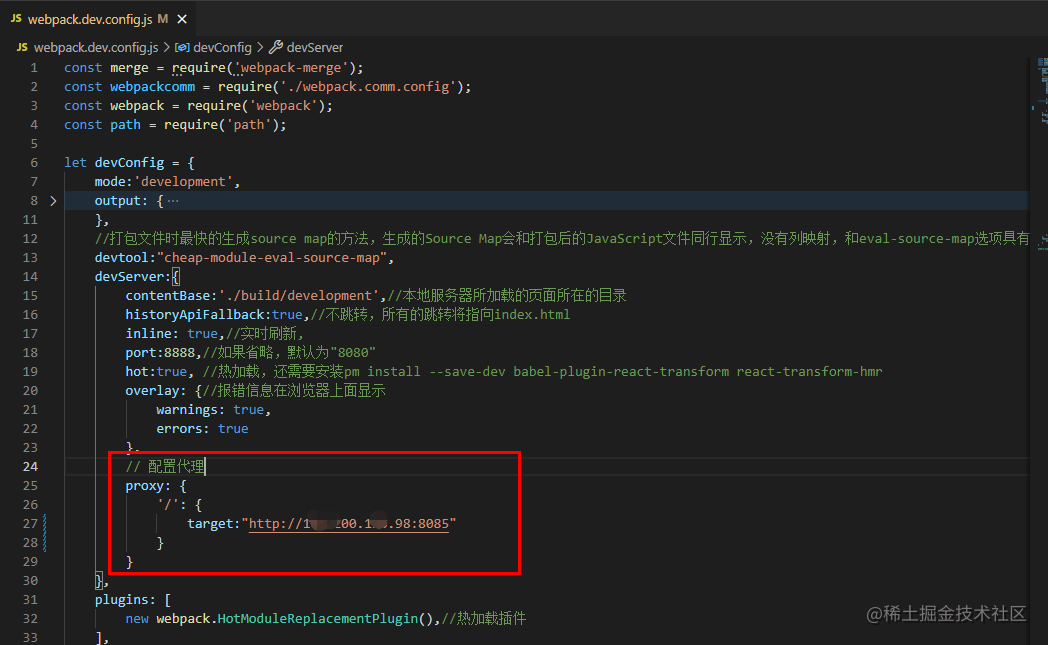Click 'webpack-merge' string on line 1
Screen dimensions: 1048x645
coord(291,68)
